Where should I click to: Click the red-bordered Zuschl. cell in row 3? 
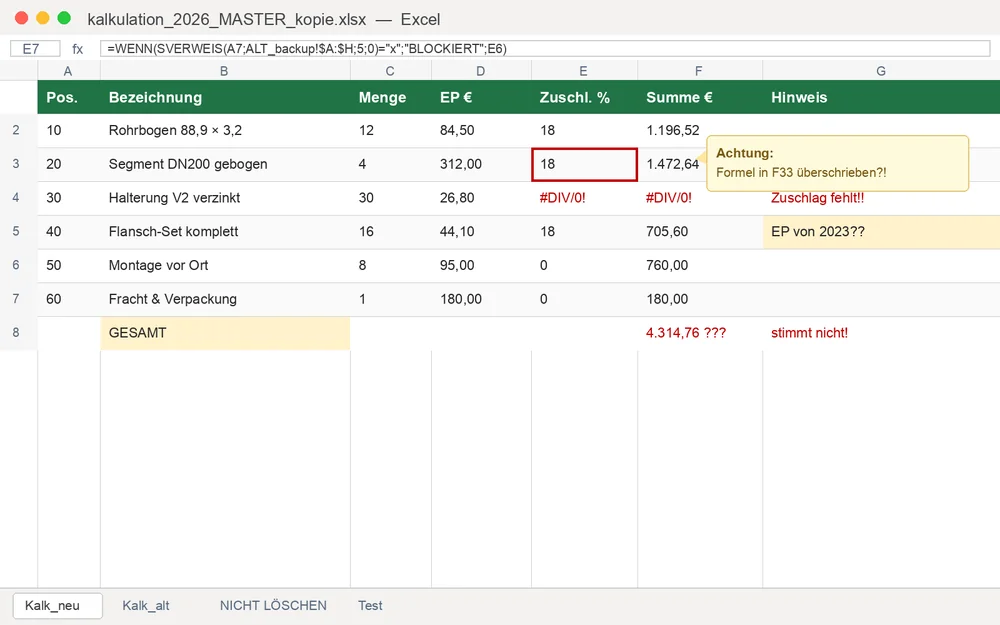(x=584, y=165)
